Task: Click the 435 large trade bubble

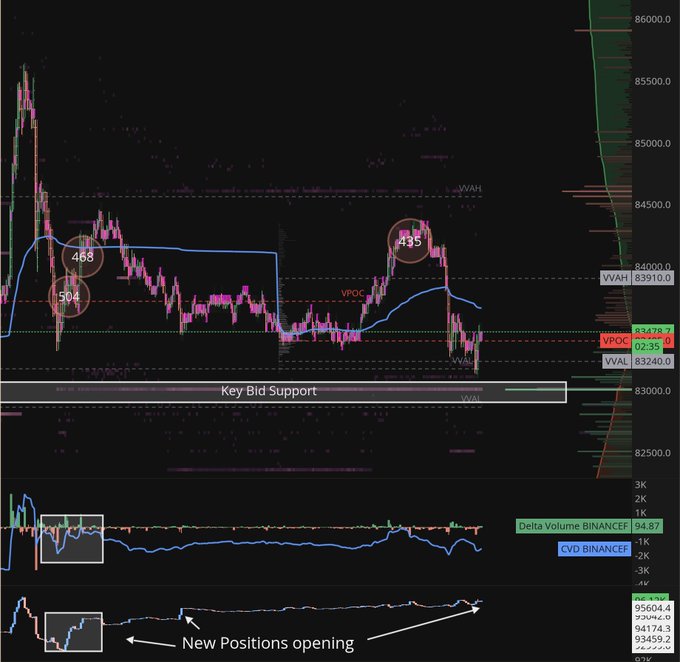Action: coord(410,241)
